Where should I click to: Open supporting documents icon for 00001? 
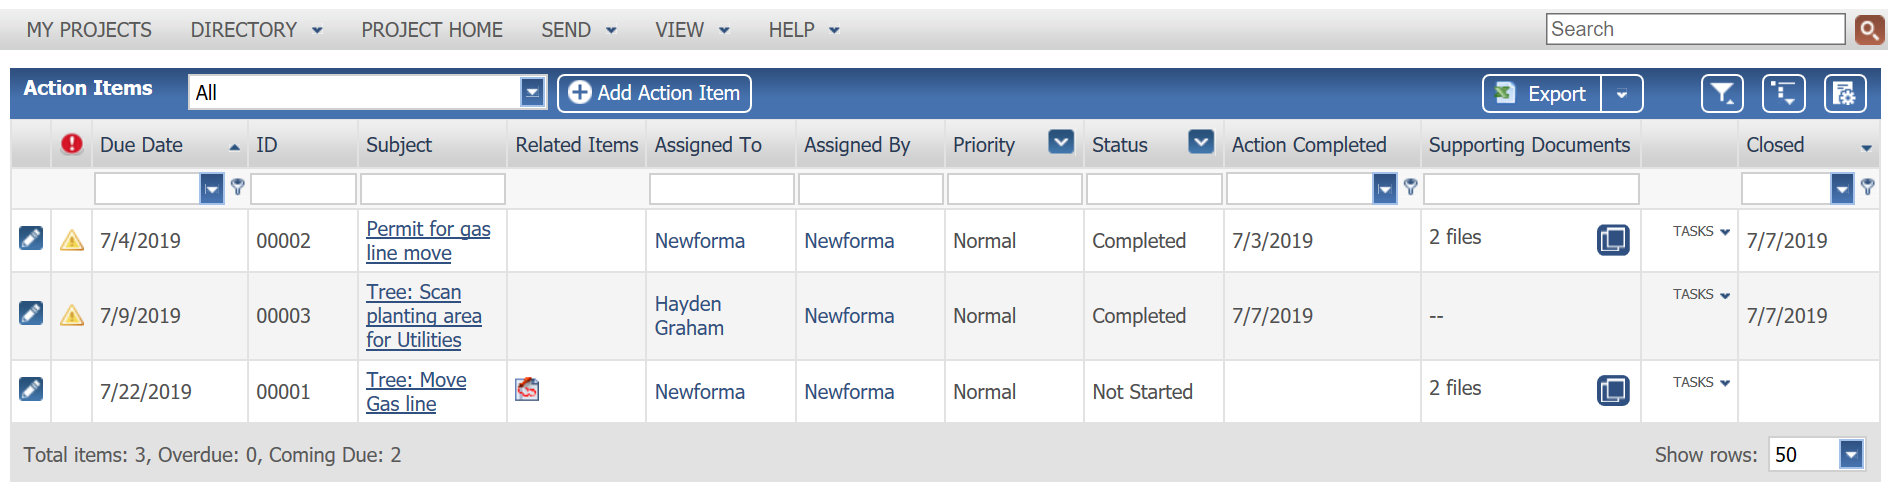pyautogui.click(x=1613, y=391)
